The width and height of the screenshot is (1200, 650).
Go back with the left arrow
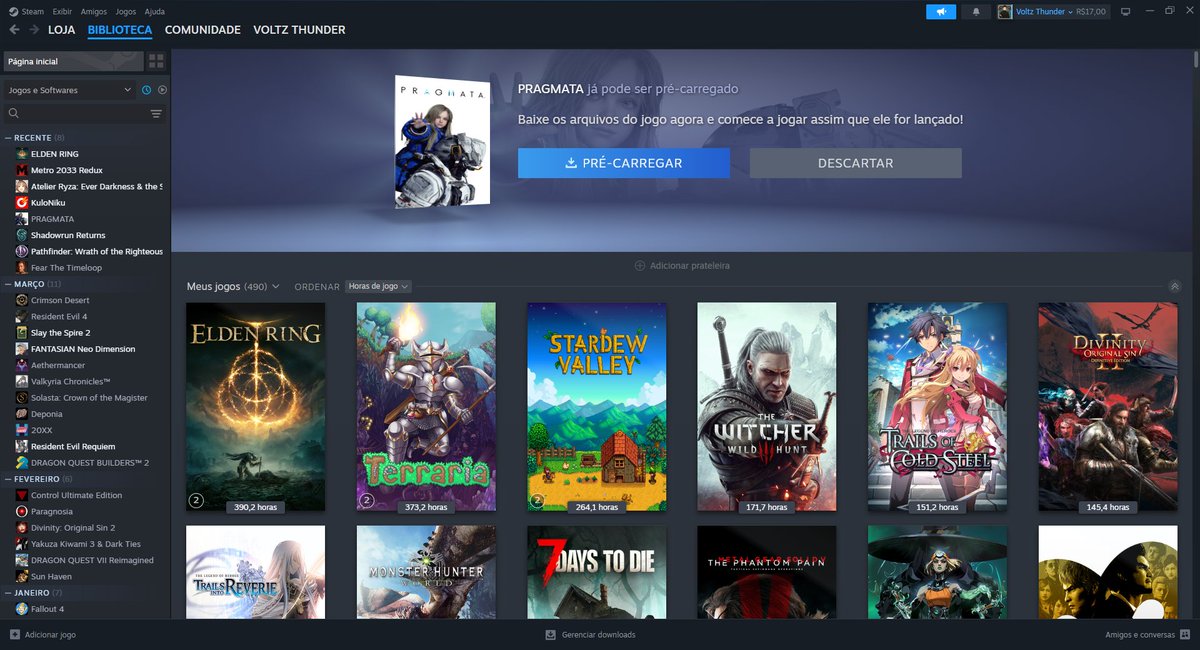(14, 30)
